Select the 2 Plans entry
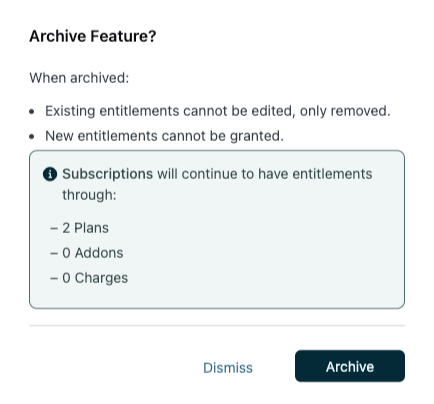Image resolution: width=434 pixels, height=404 pixels. click(x=85, y=228)
